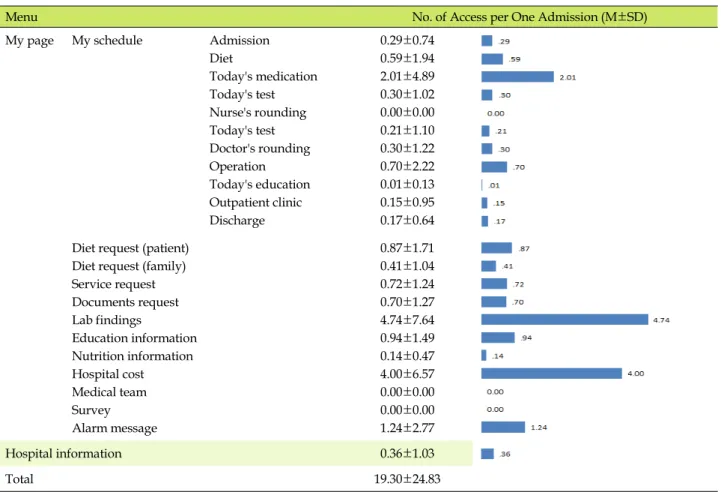Click the bar labeled 2.01
721x492 pixels.
[517, 77]
